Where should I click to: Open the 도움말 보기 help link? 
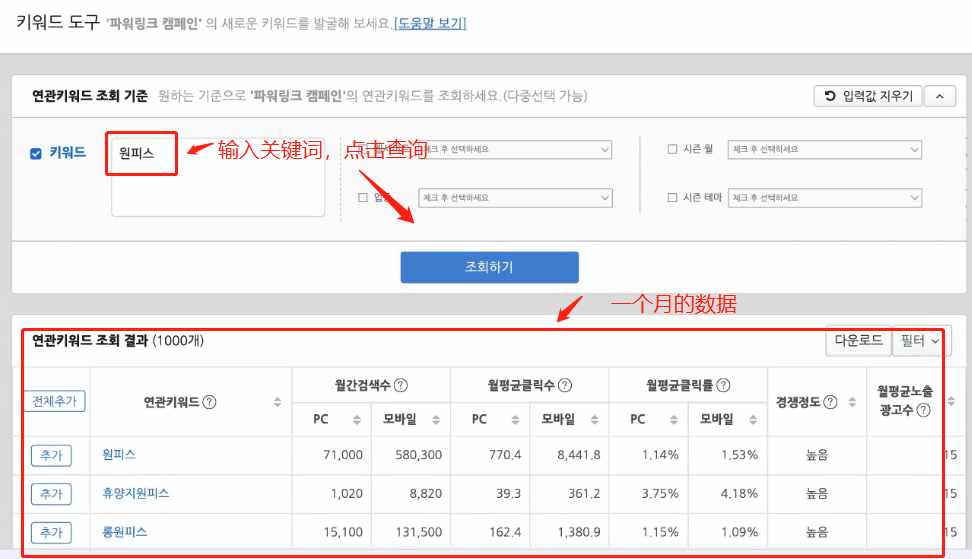430,24
